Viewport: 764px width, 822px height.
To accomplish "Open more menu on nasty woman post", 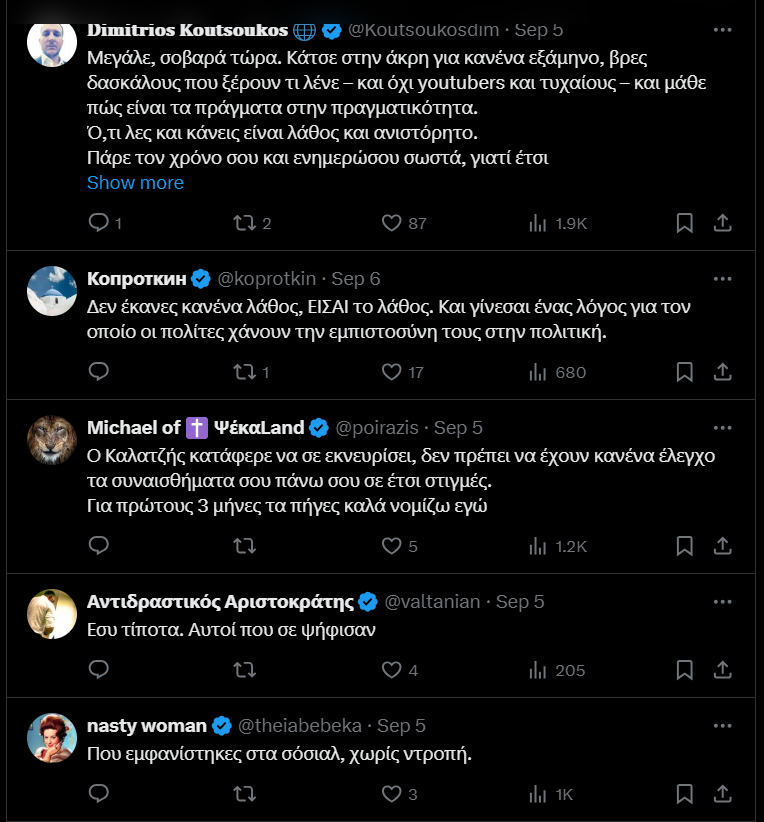I will 722,725.
